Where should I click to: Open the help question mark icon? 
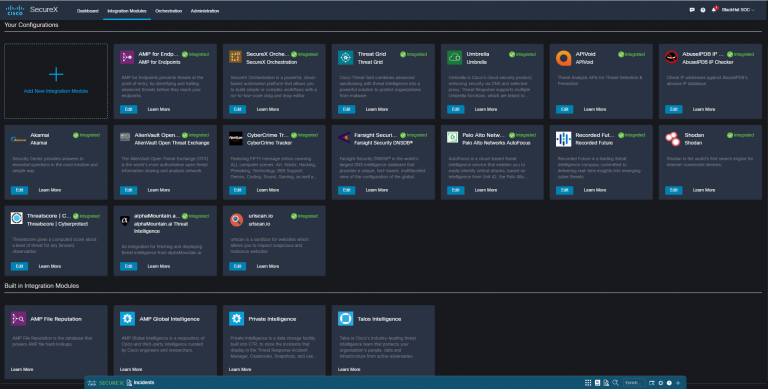[x=703, y=10]
